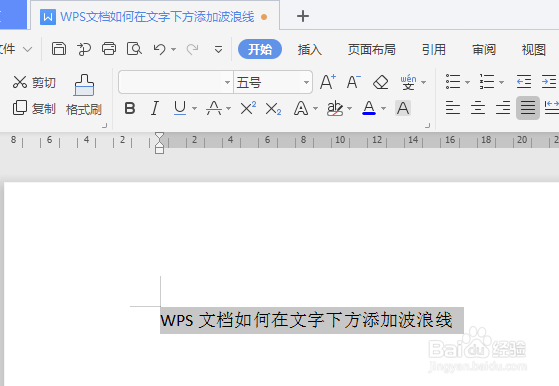The height and width of the screenshot is (386, 559).
Task: Click the strikethrough A icon
Action: (214, 108)
